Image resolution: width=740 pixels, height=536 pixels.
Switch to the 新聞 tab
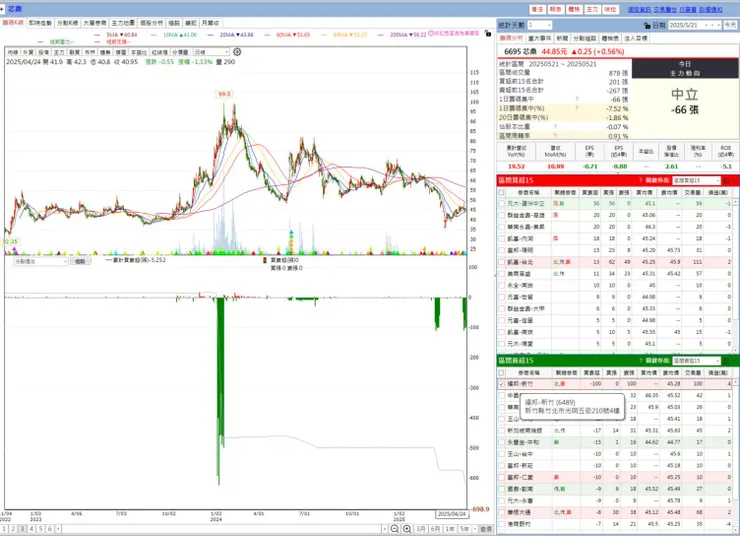click(562, 38)
